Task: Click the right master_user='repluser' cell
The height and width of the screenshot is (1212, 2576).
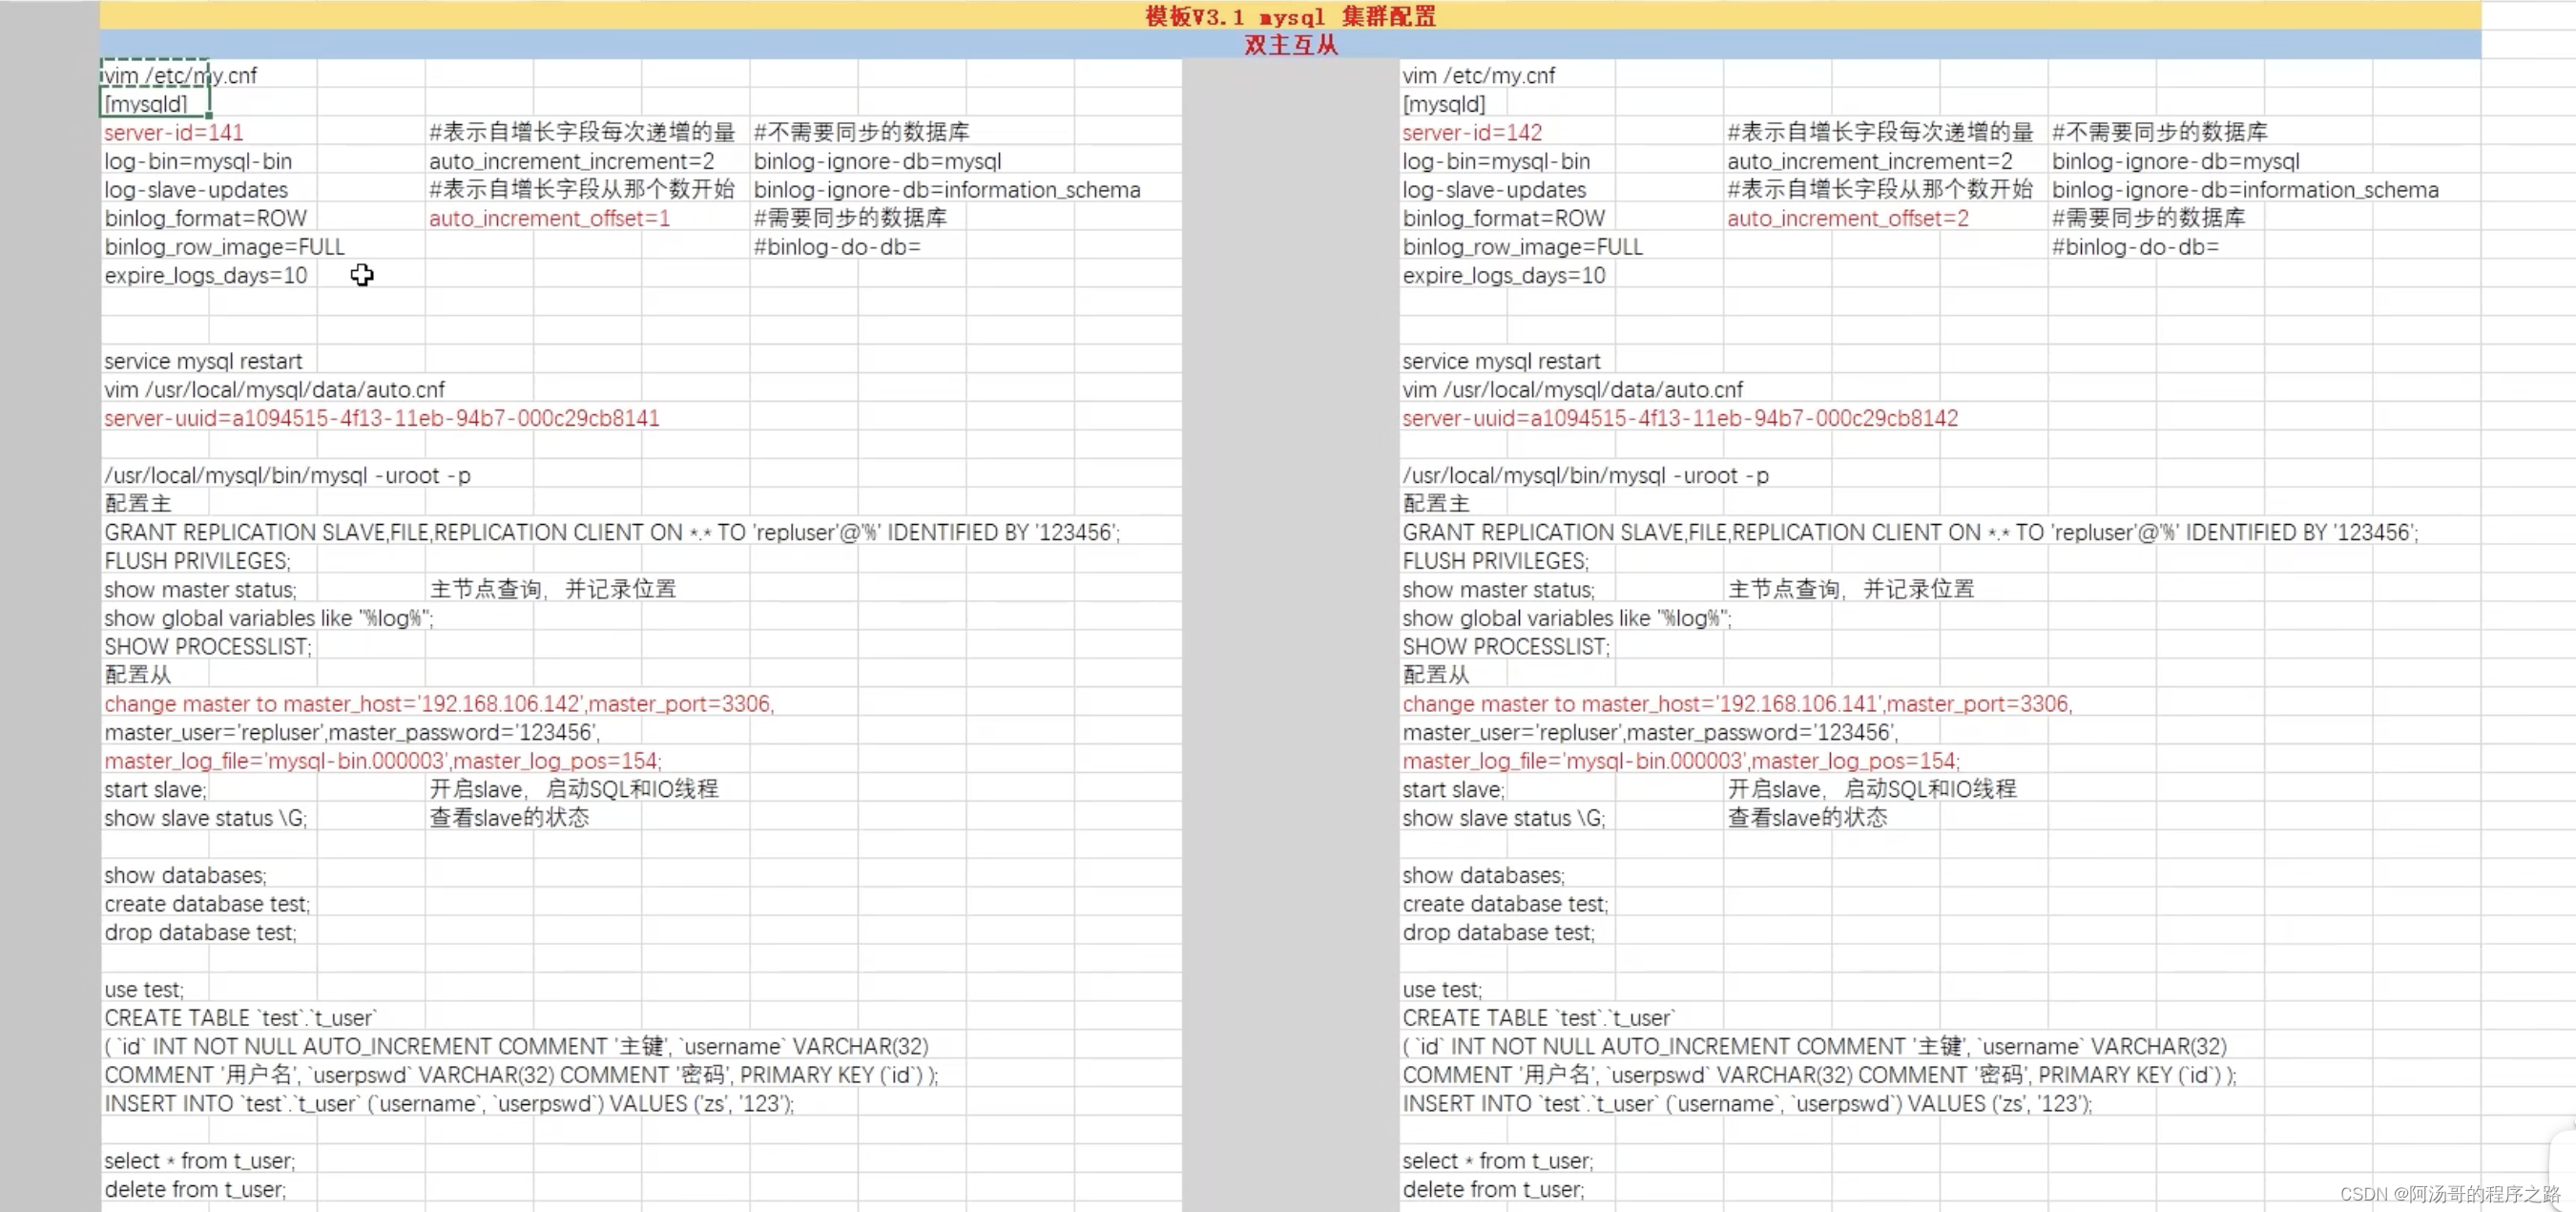Action: (1650, 733)
